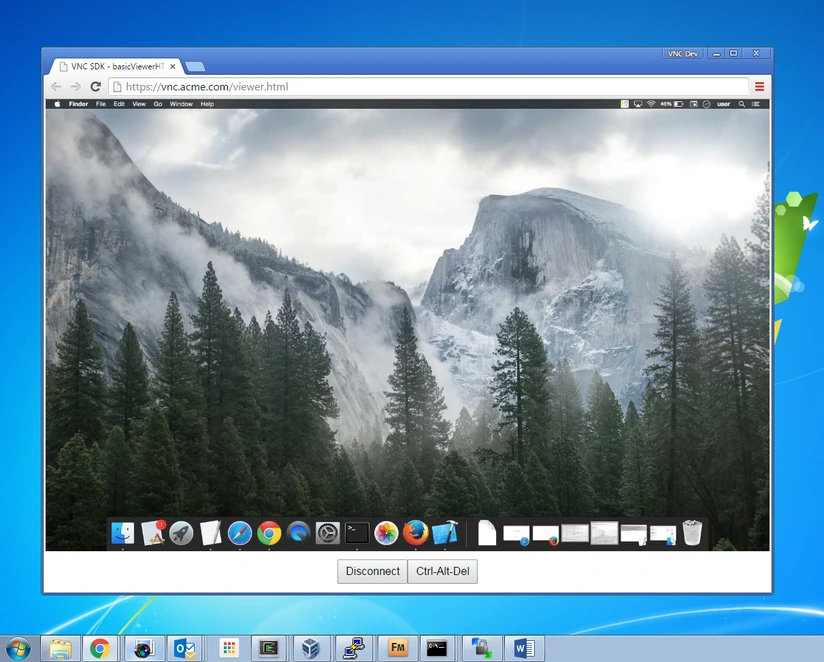Open the Windows Start menu
This screenshot has width=824, height=662.
coord(18,648)
